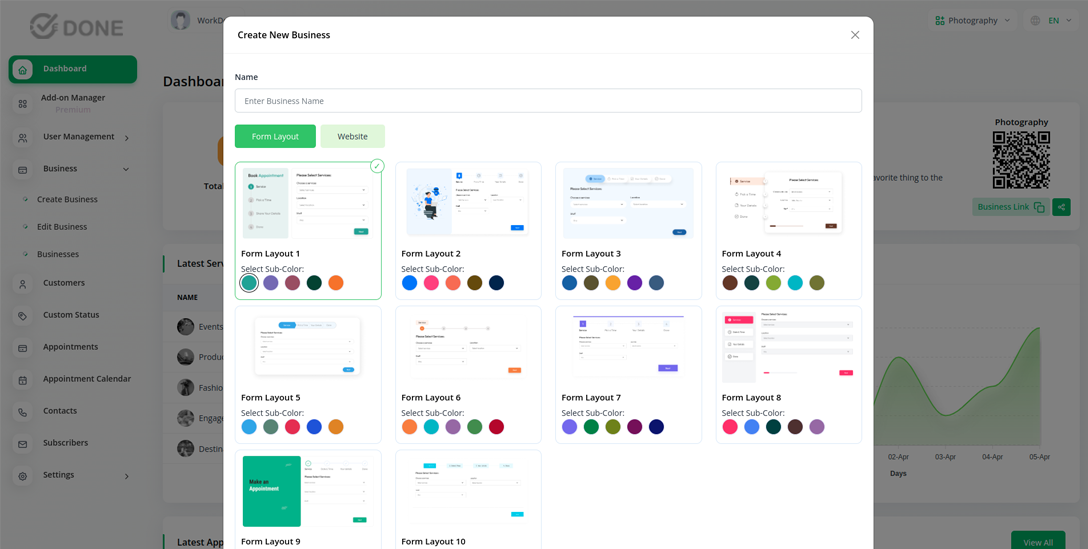This screenshot has width=1088, height=549.
Task: Pick green sub-color for Form Layout 6
Action: tap(475, 427)
